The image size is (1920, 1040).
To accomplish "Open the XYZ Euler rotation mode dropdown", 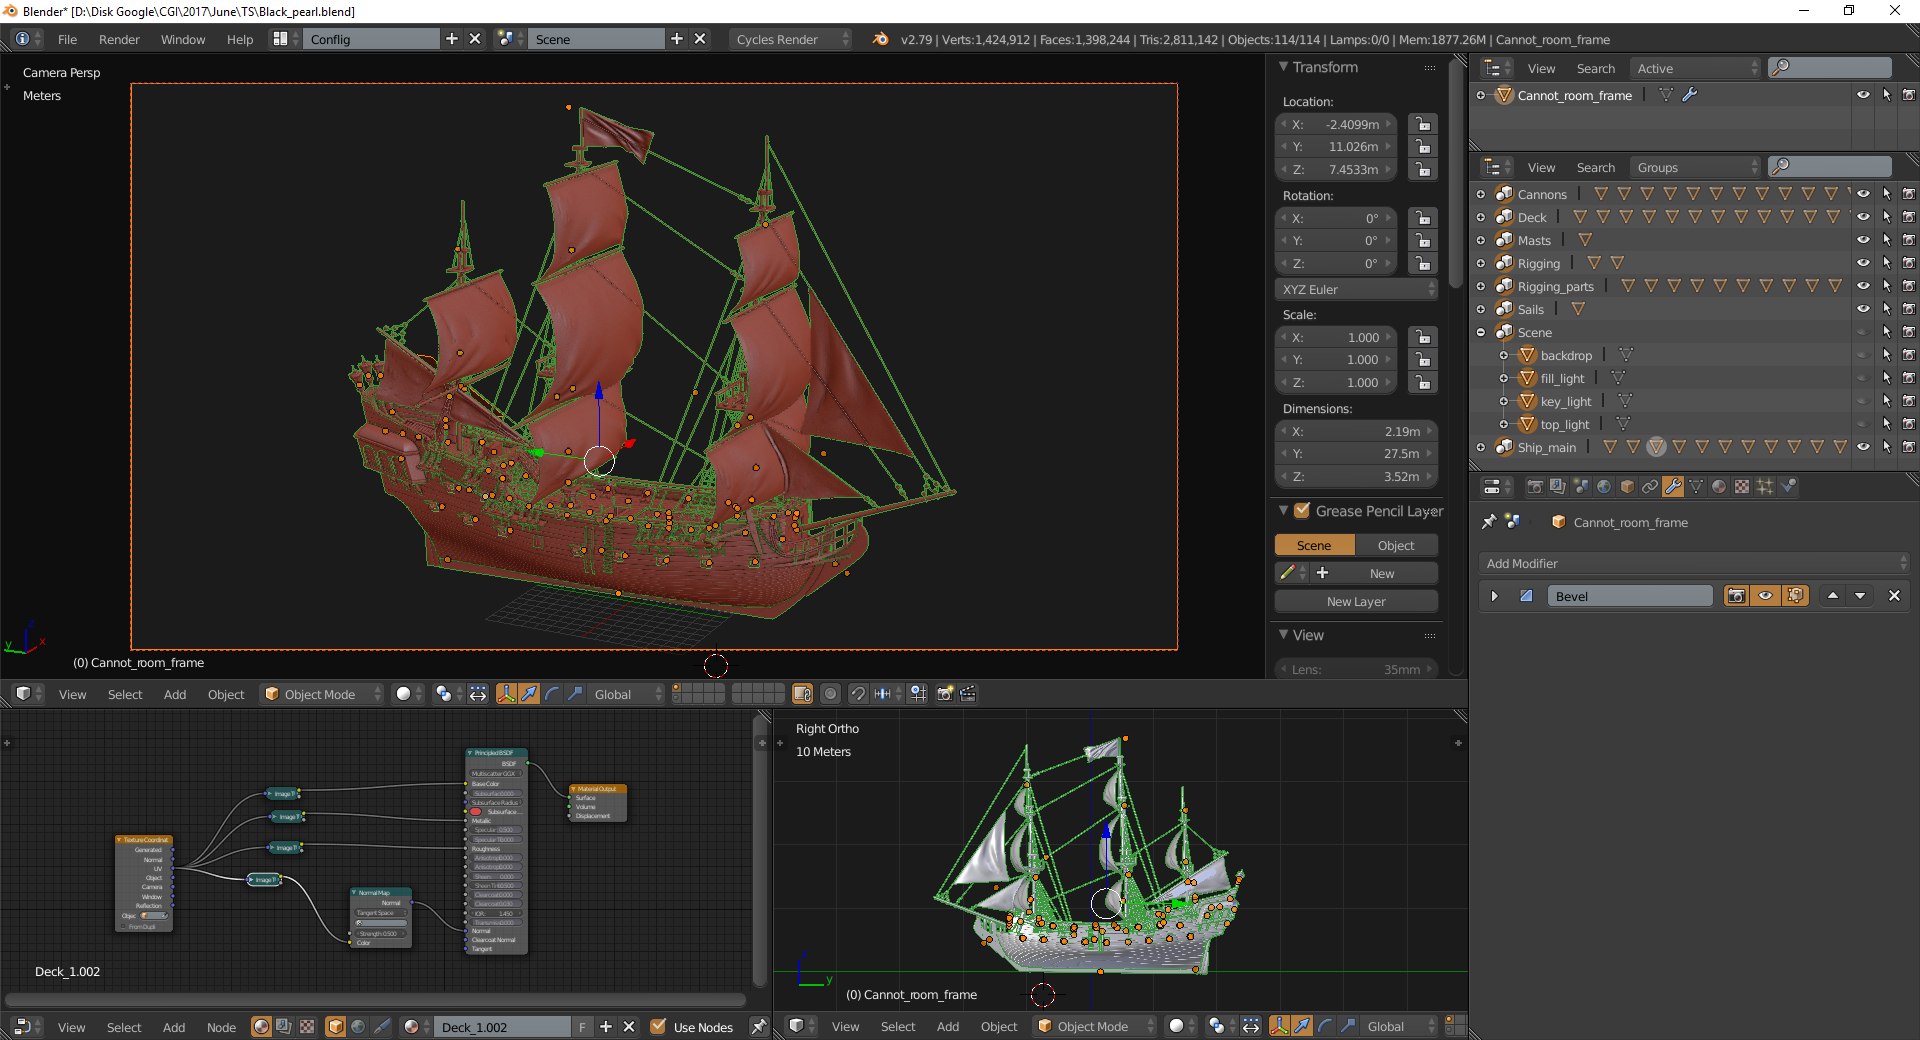I will [x=1357, y=289].
